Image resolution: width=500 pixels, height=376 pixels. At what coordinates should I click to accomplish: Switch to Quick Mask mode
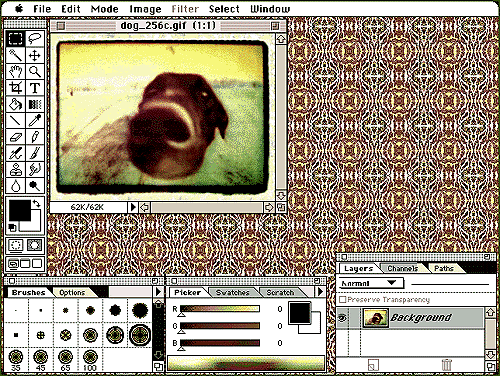[34, 245]
